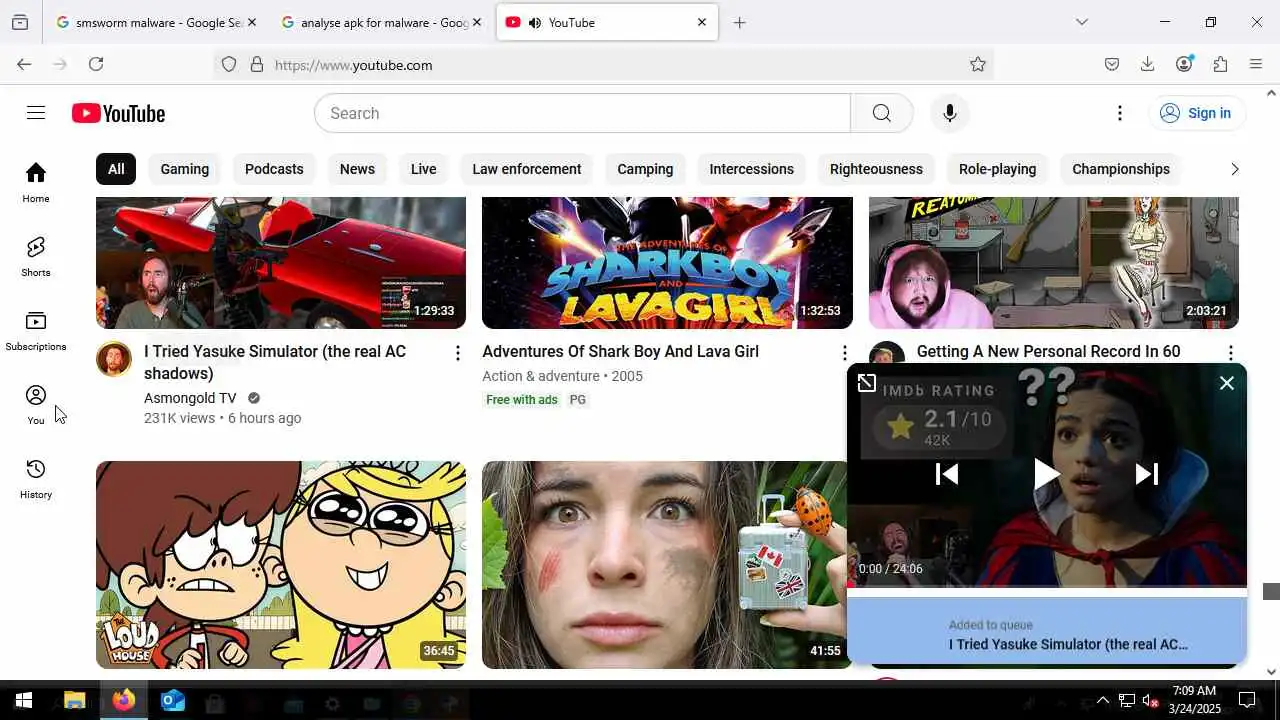Select the Camping filter chip
1280x720 pixels.
(645, 169)
